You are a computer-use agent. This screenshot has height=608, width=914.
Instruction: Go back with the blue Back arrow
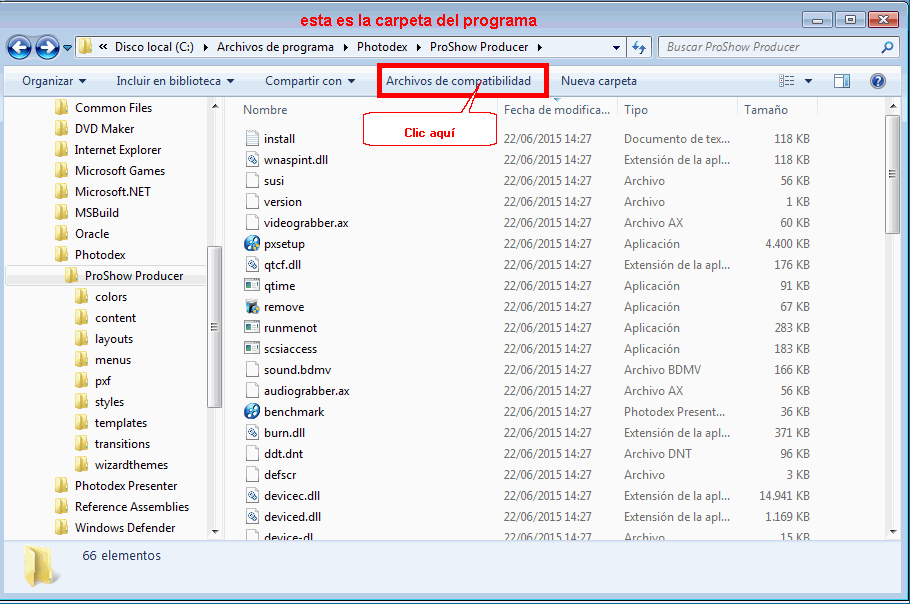click(x=19, y=47)
